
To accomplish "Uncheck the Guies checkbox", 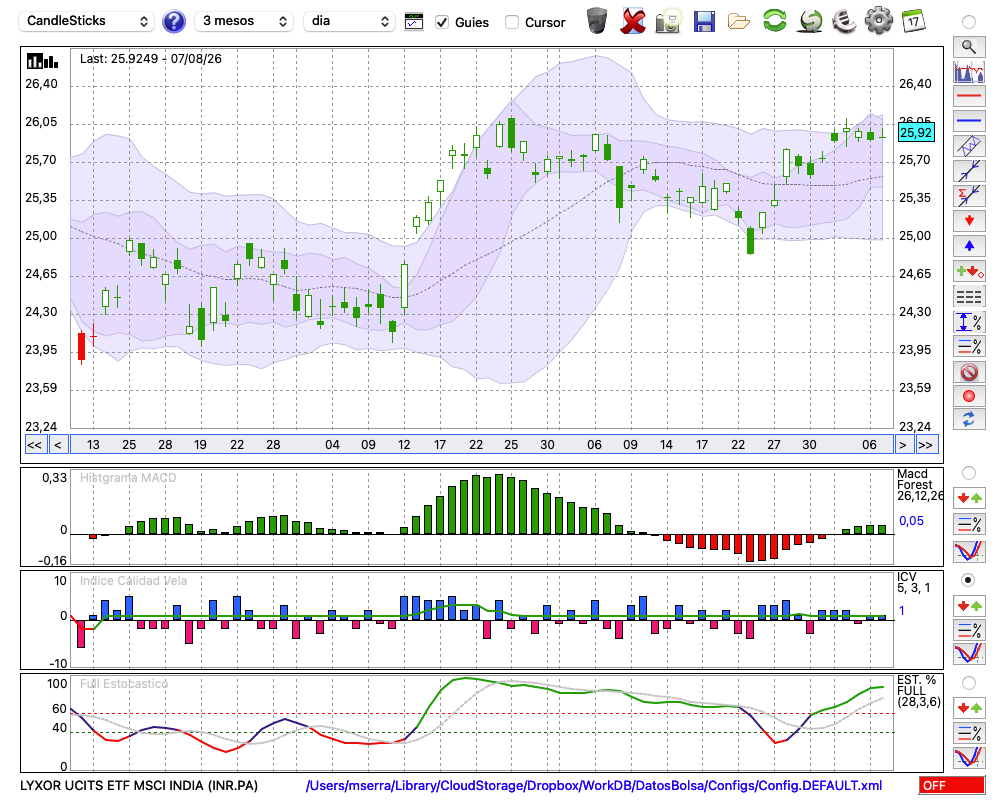I will coord(441,22).
